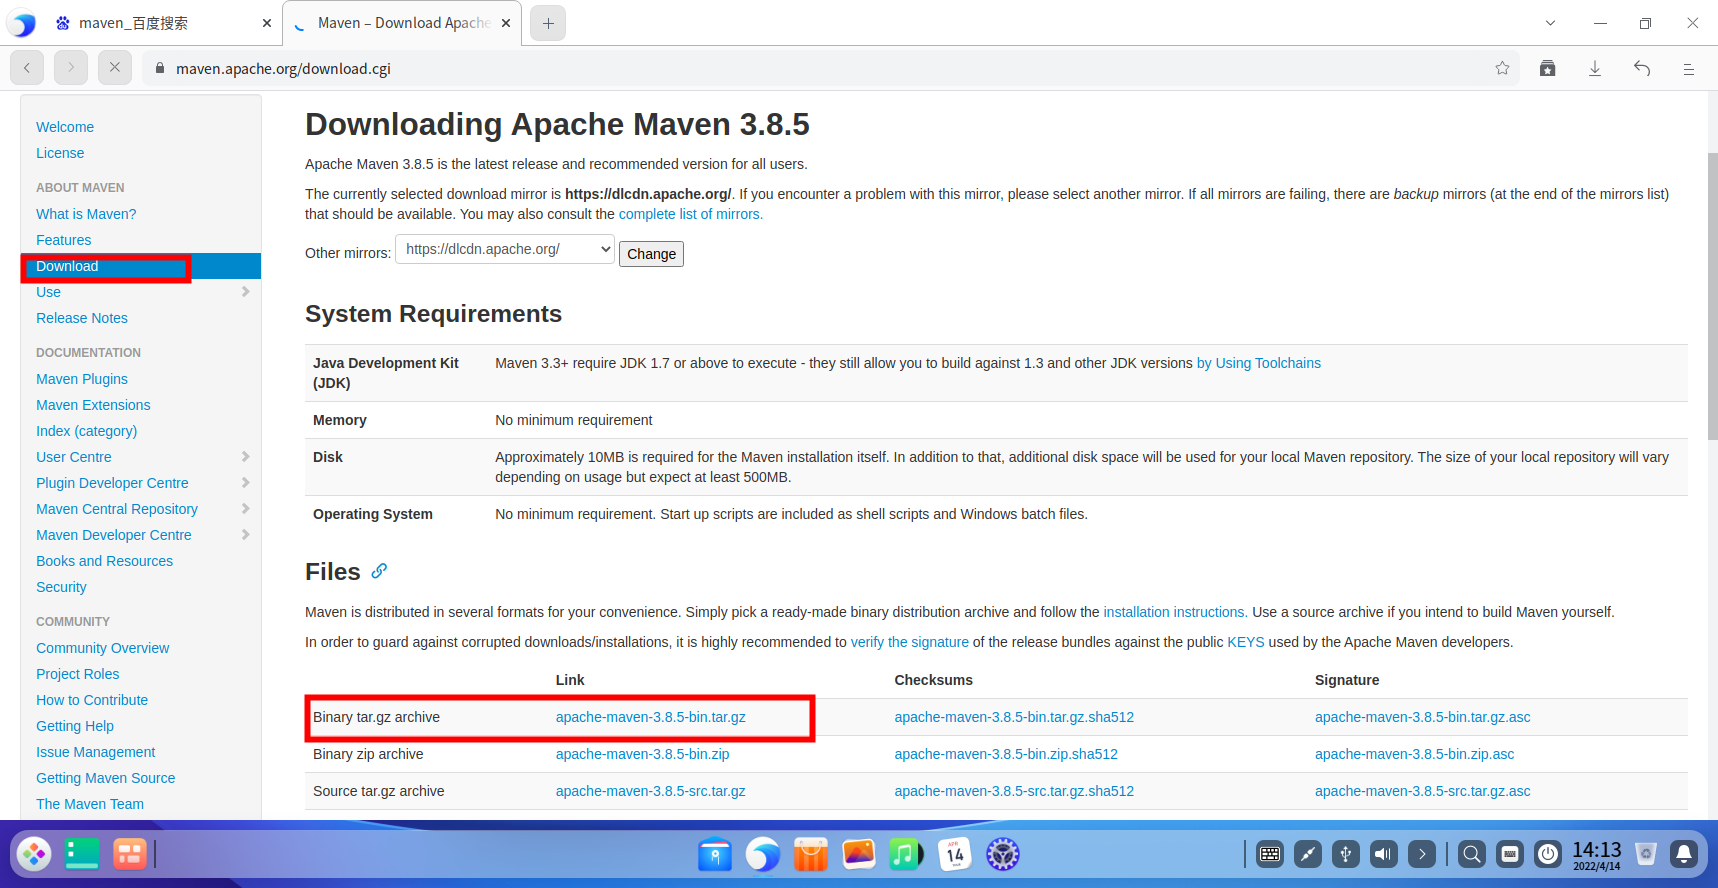Open the USB device tray icon
Viewport: 1718px width, 888px height.
tap(1346, 854)
